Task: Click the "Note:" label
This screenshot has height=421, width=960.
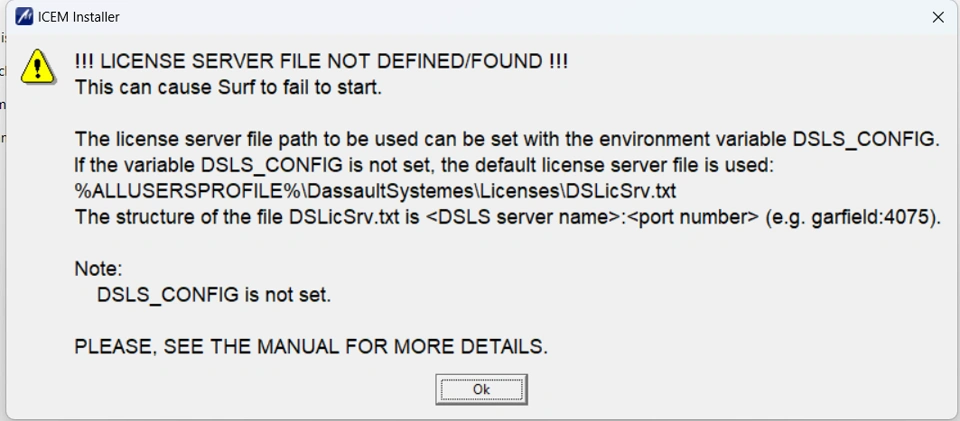Action: [x=97, y=269]
